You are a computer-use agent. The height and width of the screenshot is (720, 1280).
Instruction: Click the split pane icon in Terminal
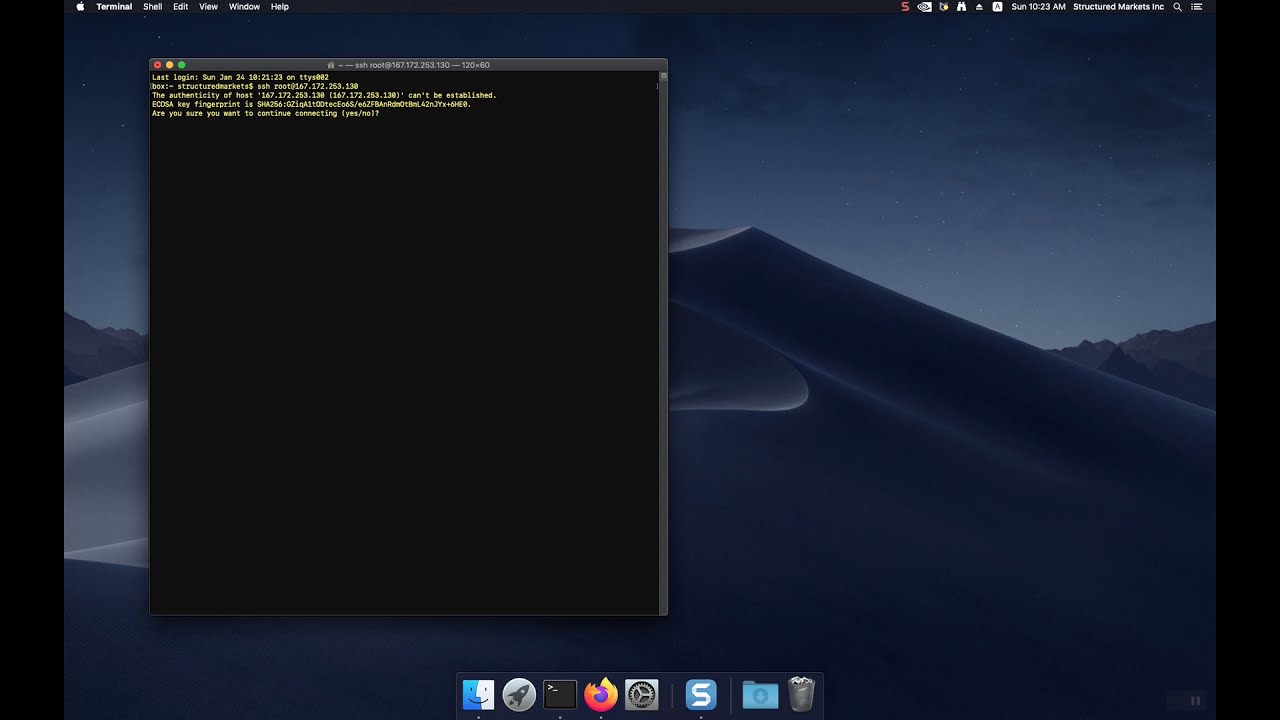[x=663, y=75]
